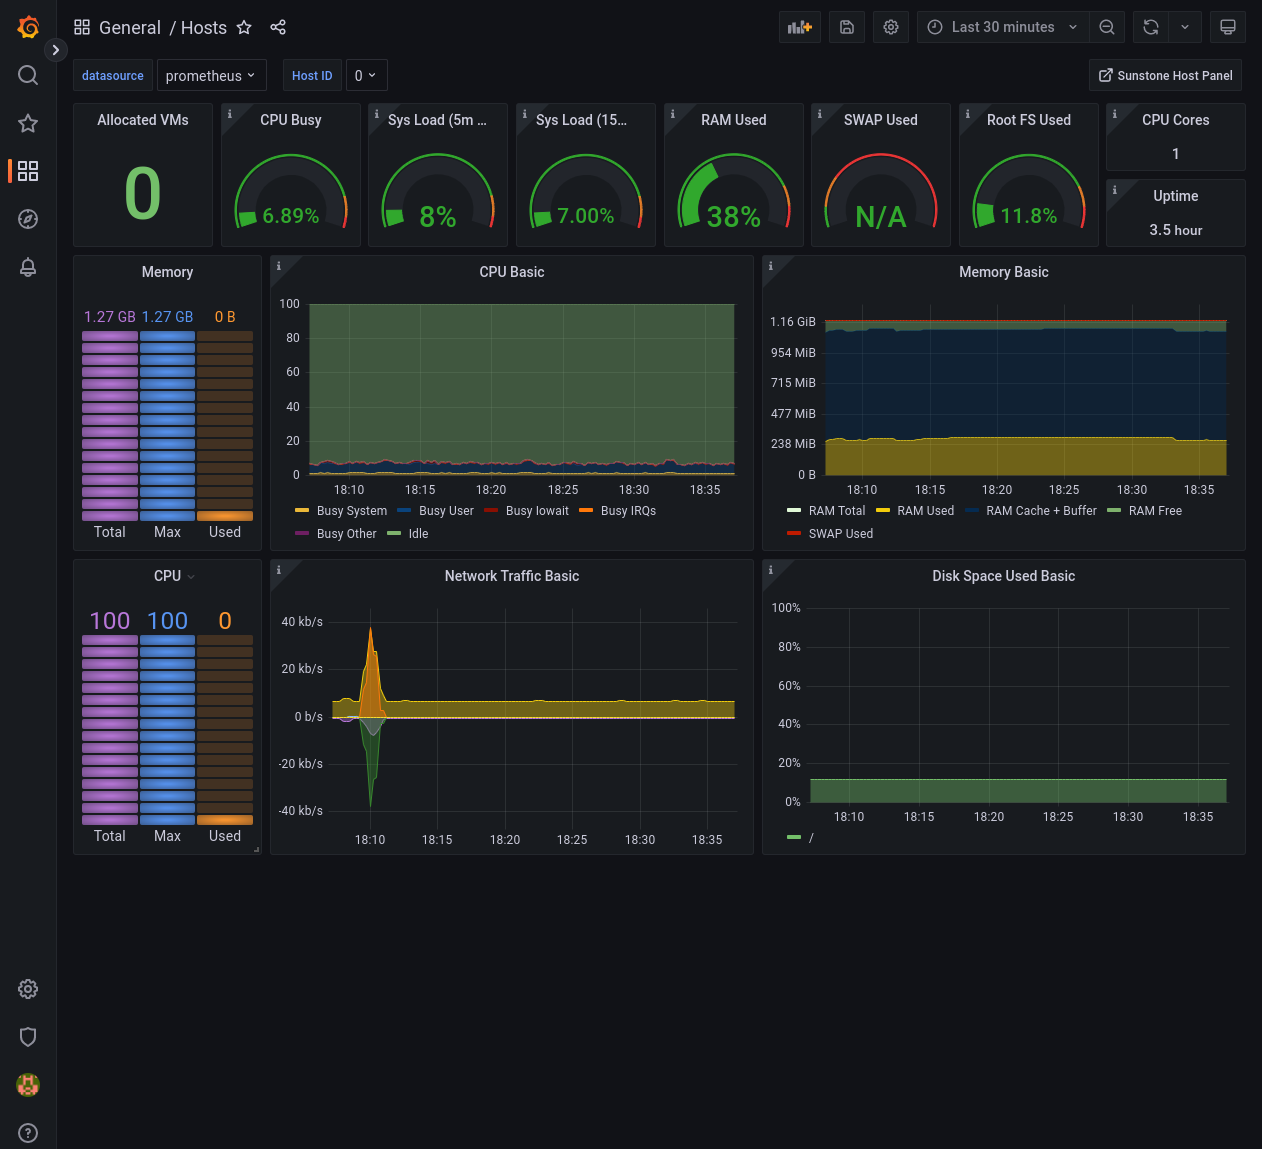Open the prometheus datasource dropdown

pyautogui.click(x=211, y=75)
